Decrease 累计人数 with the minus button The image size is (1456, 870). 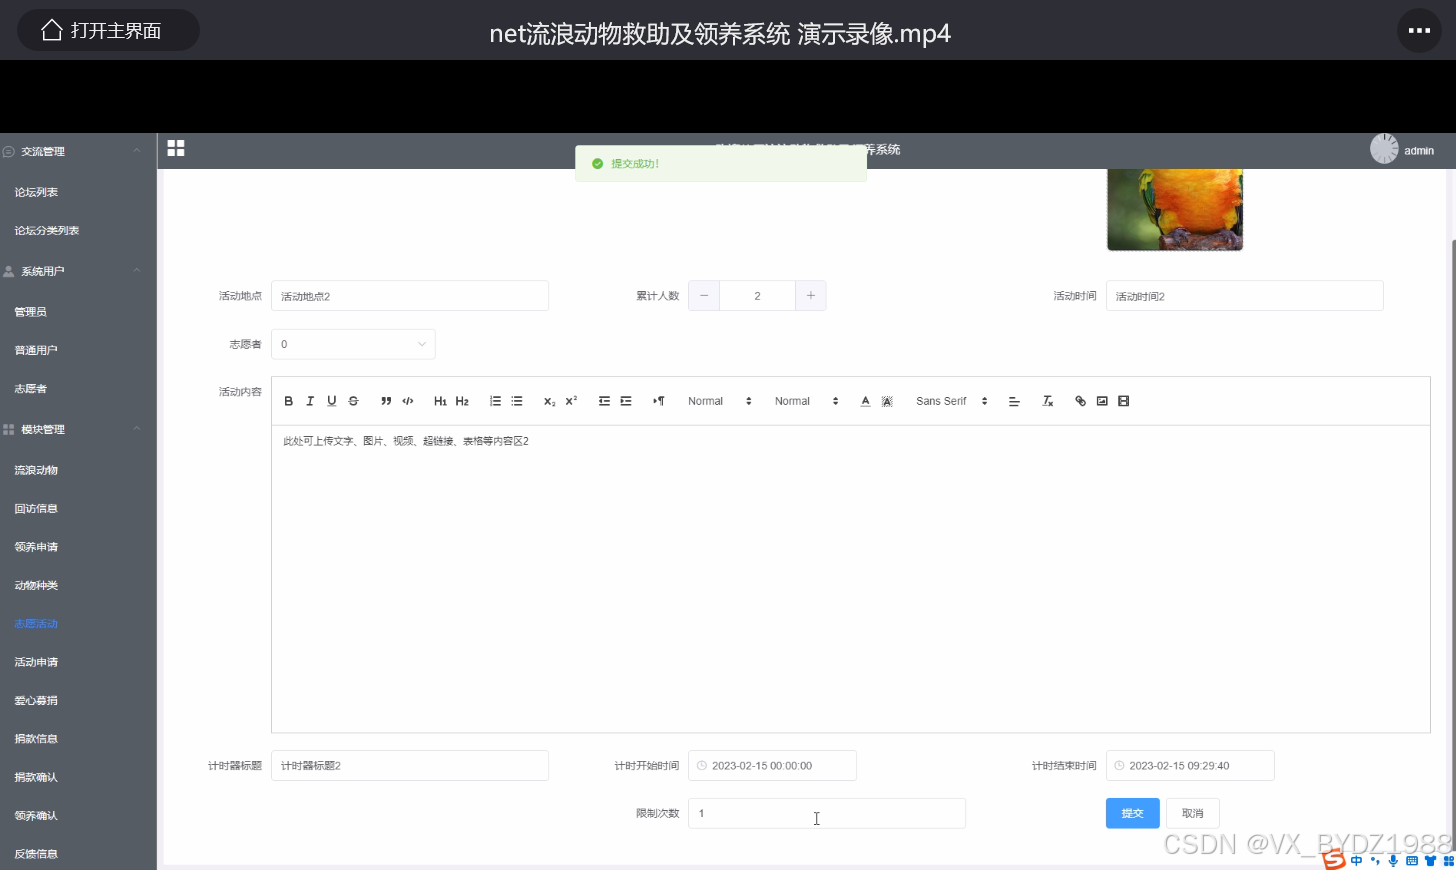point(704,296)
